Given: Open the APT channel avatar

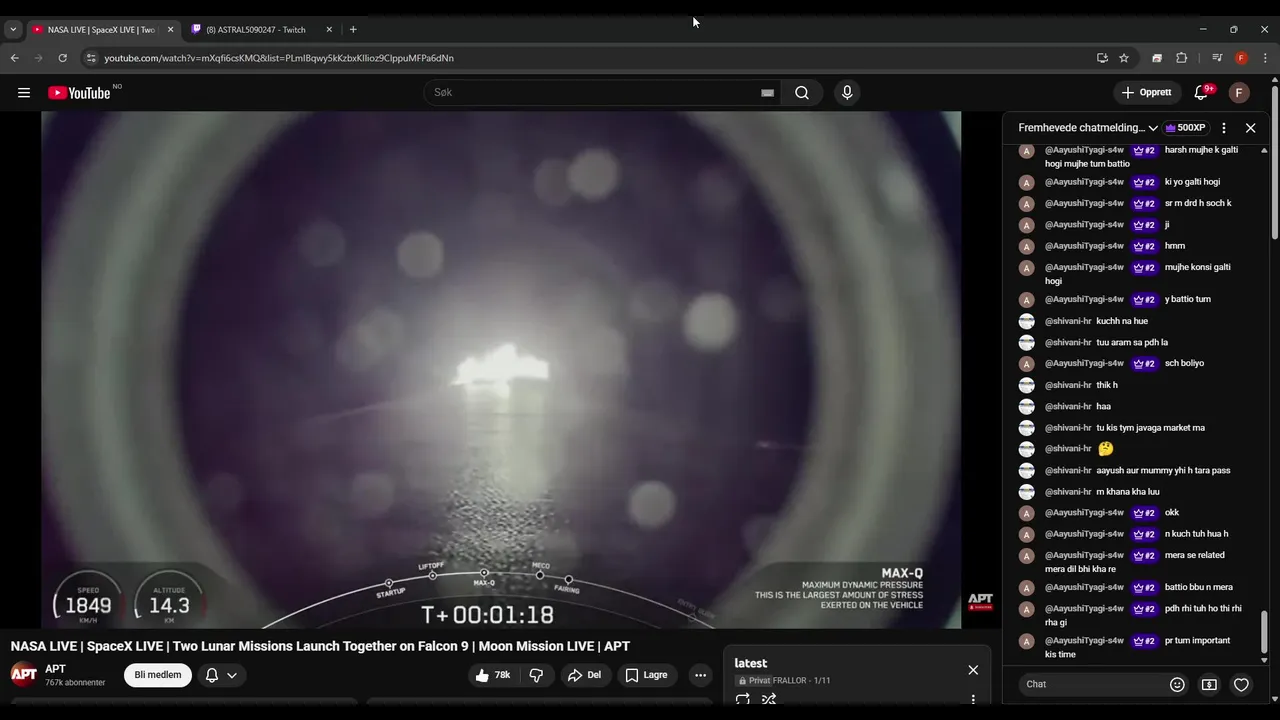Looking at the screenshot, I should [24, 674].
